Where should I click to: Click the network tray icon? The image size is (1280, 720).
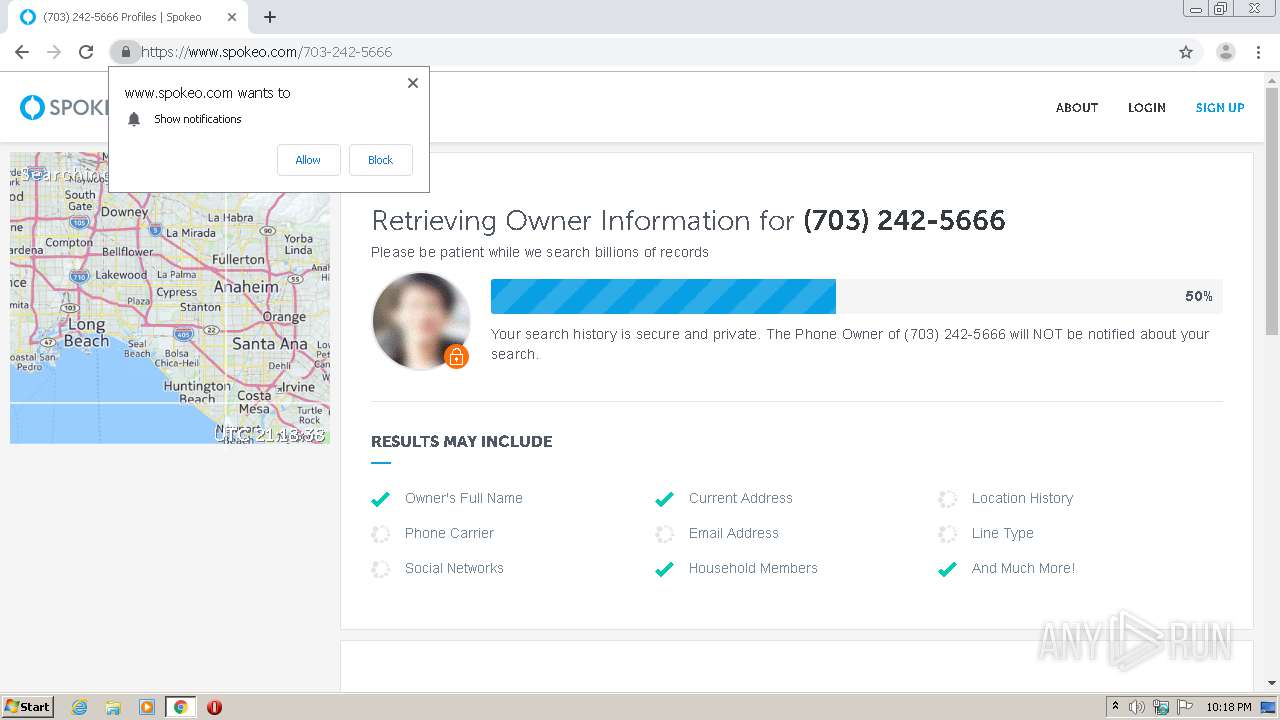click(x=1161, y=707)
